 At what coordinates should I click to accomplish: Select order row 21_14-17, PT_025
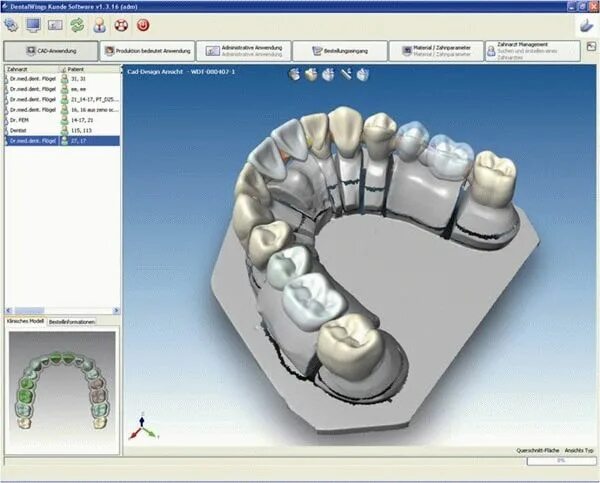tap(62, 99)
